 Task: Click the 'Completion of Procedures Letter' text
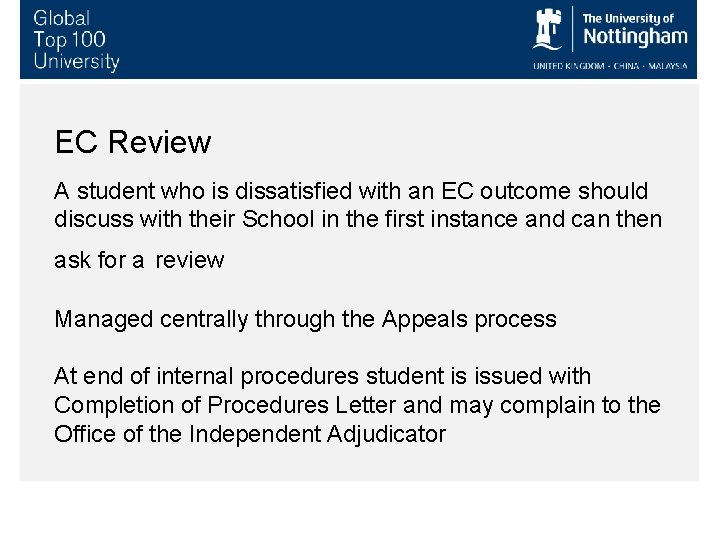pyautogui.click(x=225, y=405)
